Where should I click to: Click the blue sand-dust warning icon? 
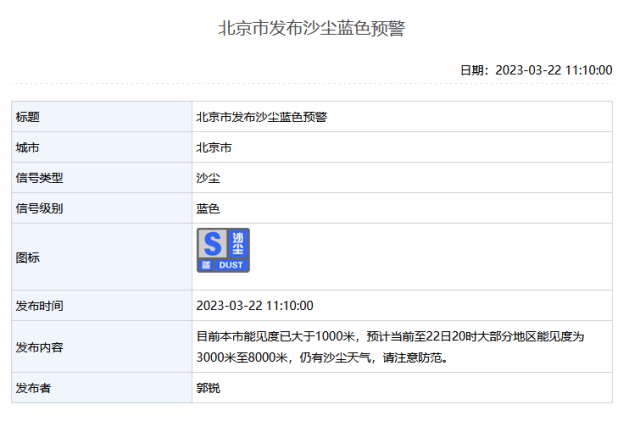tap(223, 250)
